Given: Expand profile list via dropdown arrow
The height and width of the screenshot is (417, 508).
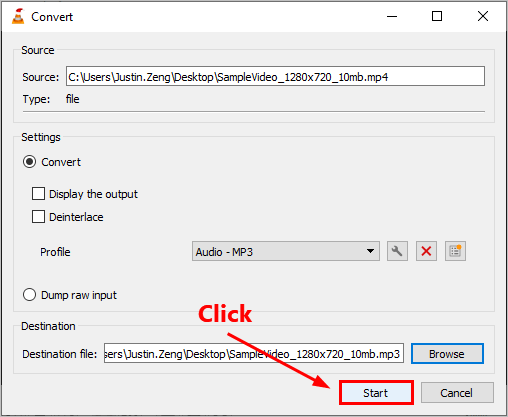Looking at the screenshot, I should 370,251.
